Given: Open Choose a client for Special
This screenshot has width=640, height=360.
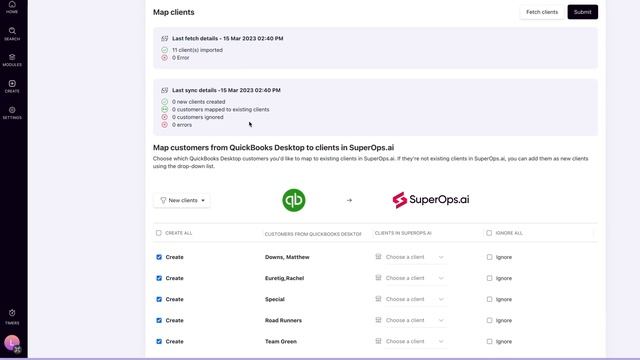Looking at the screenshot, I should click(x=410, y=299).
